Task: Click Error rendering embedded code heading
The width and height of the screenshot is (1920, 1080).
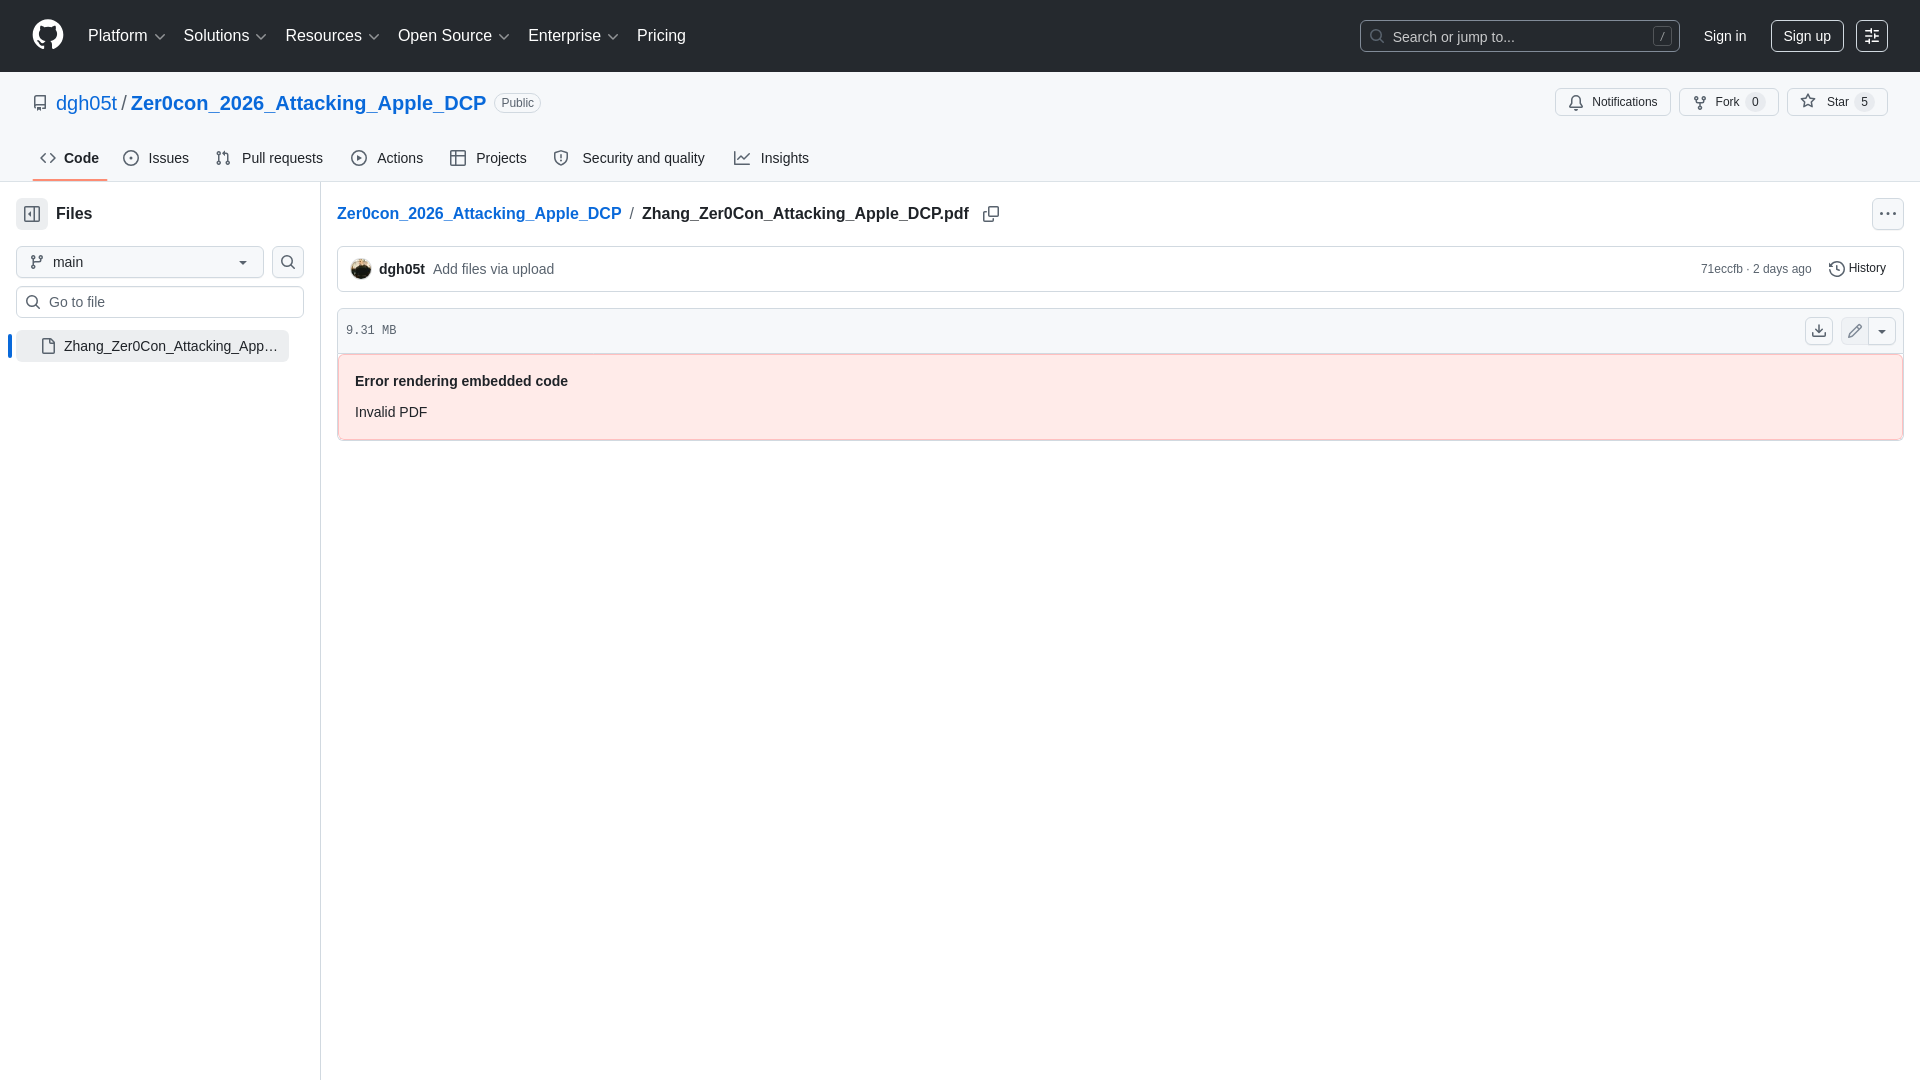Action: [x=461, y=381]
